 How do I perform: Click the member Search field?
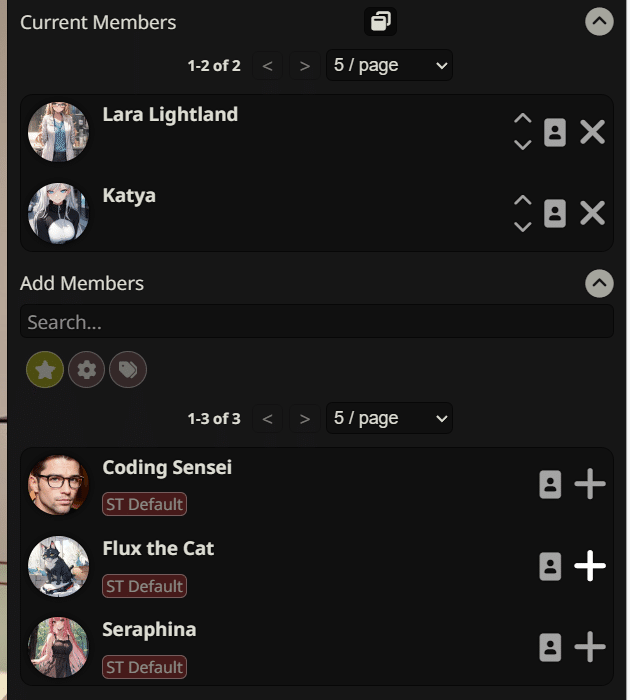pyautogui.click(x=317, y=321)
